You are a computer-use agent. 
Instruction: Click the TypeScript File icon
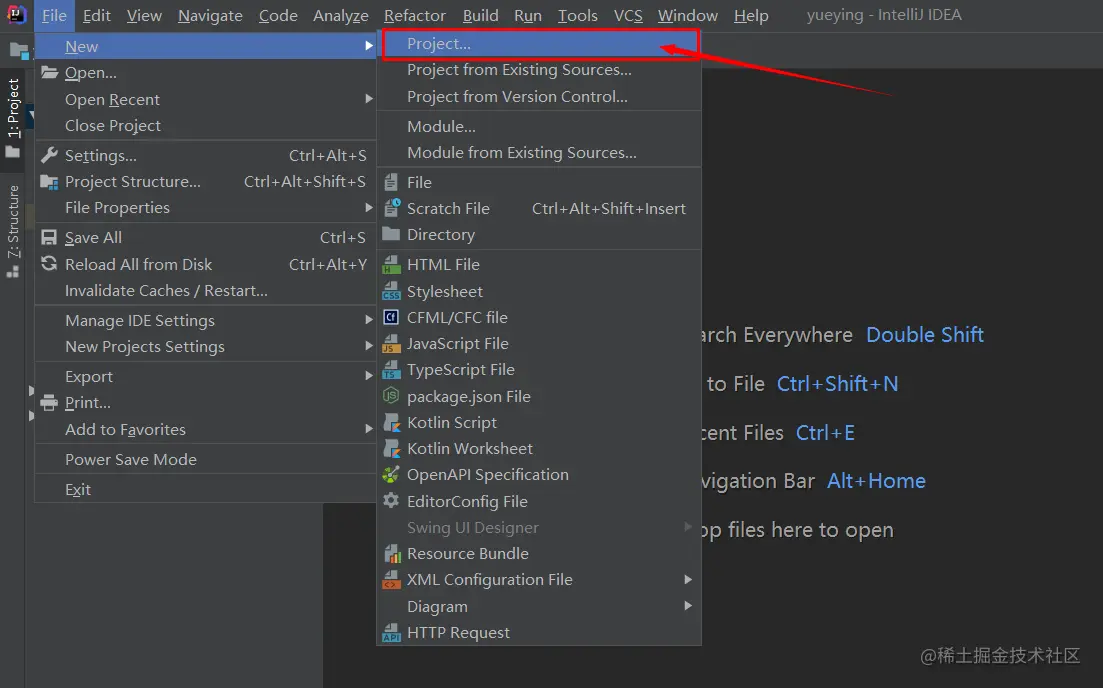tap(391, 370)
